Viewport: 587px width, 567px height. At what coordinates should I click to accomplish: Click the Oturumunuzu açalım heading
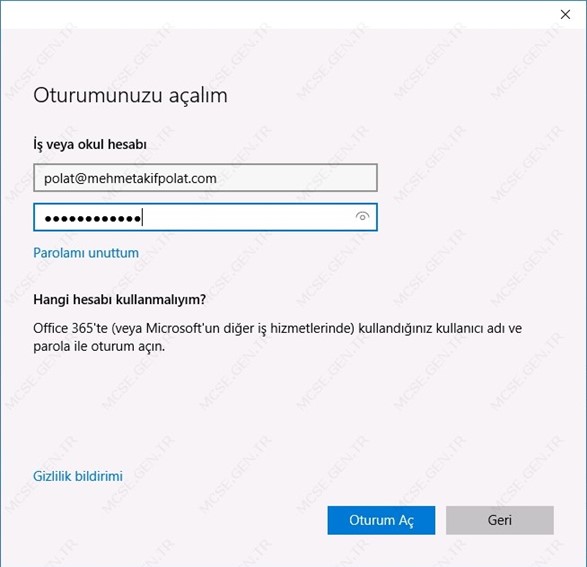[130, 95]
